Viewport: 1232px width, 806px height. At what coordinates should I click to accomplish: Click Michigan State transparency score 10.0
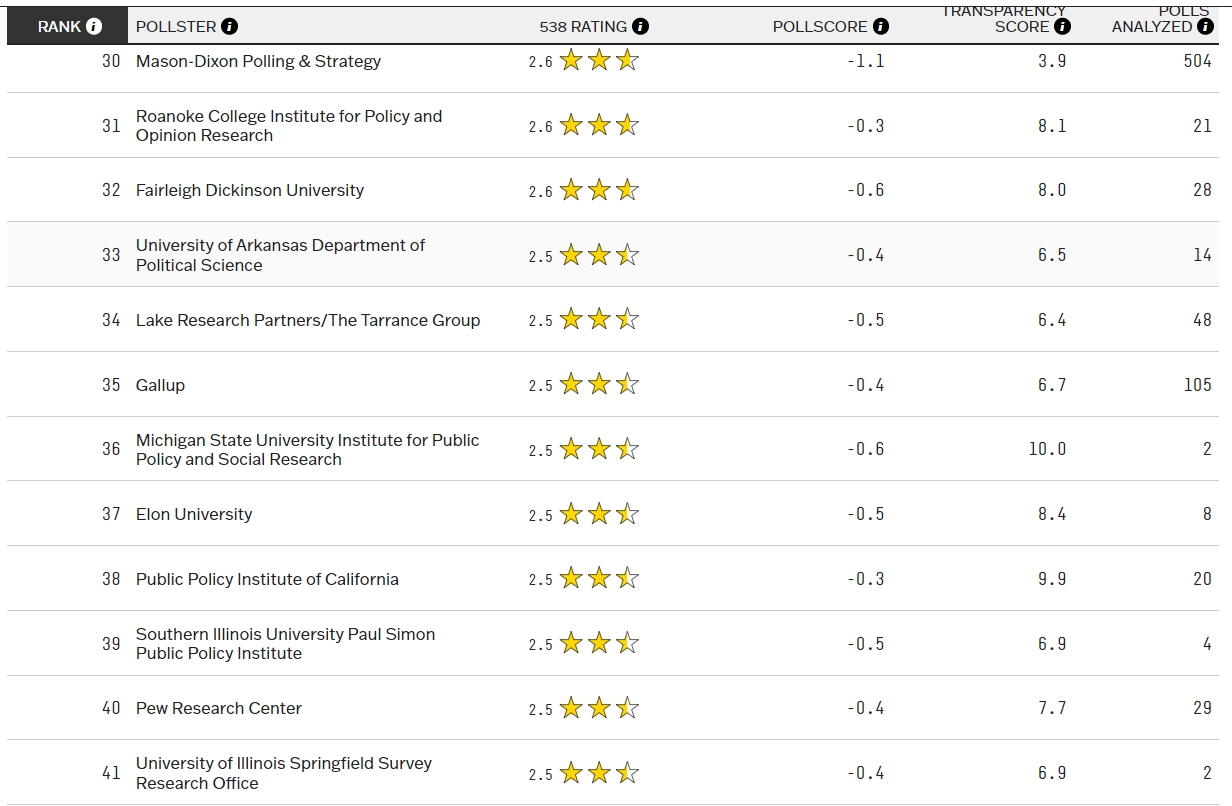[1048, 449]
